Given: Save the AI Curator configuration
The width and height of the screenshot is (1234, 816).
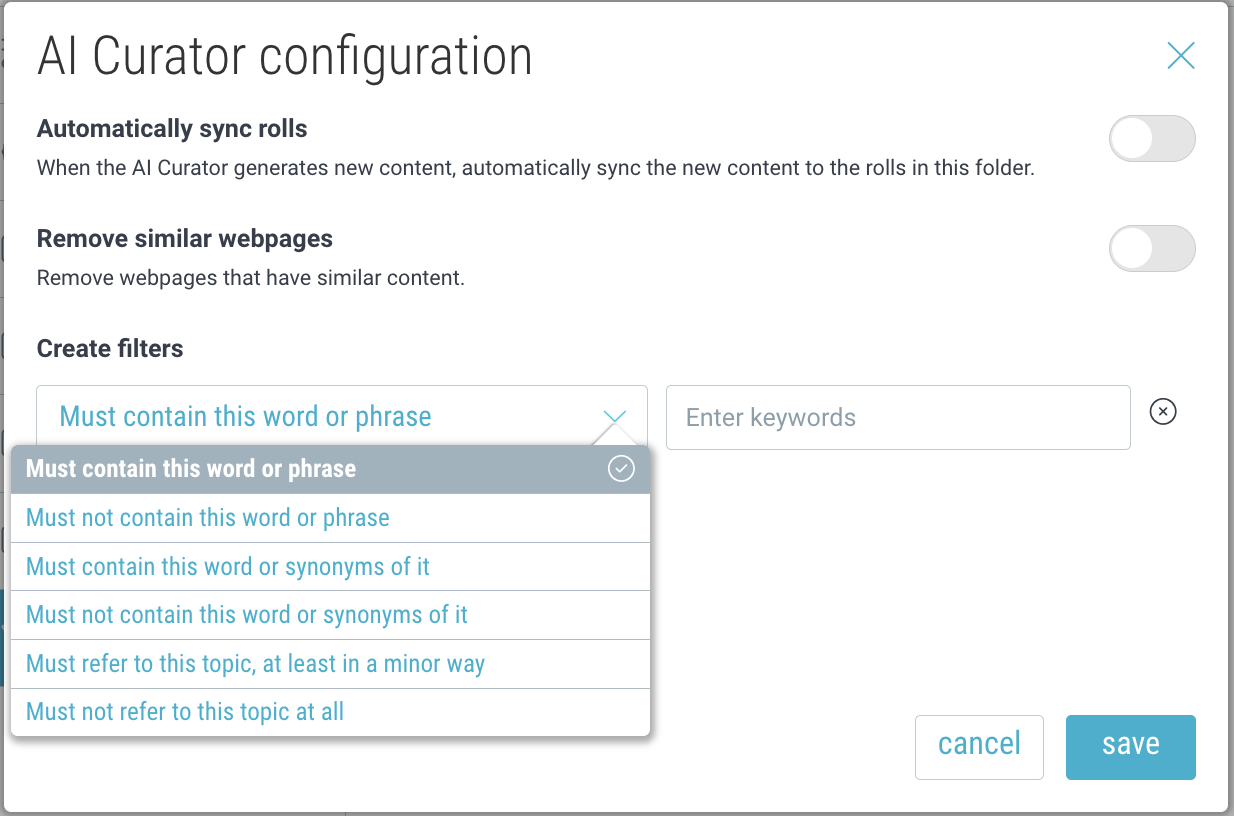Looking at the screenshot, I should point(1130,746).
